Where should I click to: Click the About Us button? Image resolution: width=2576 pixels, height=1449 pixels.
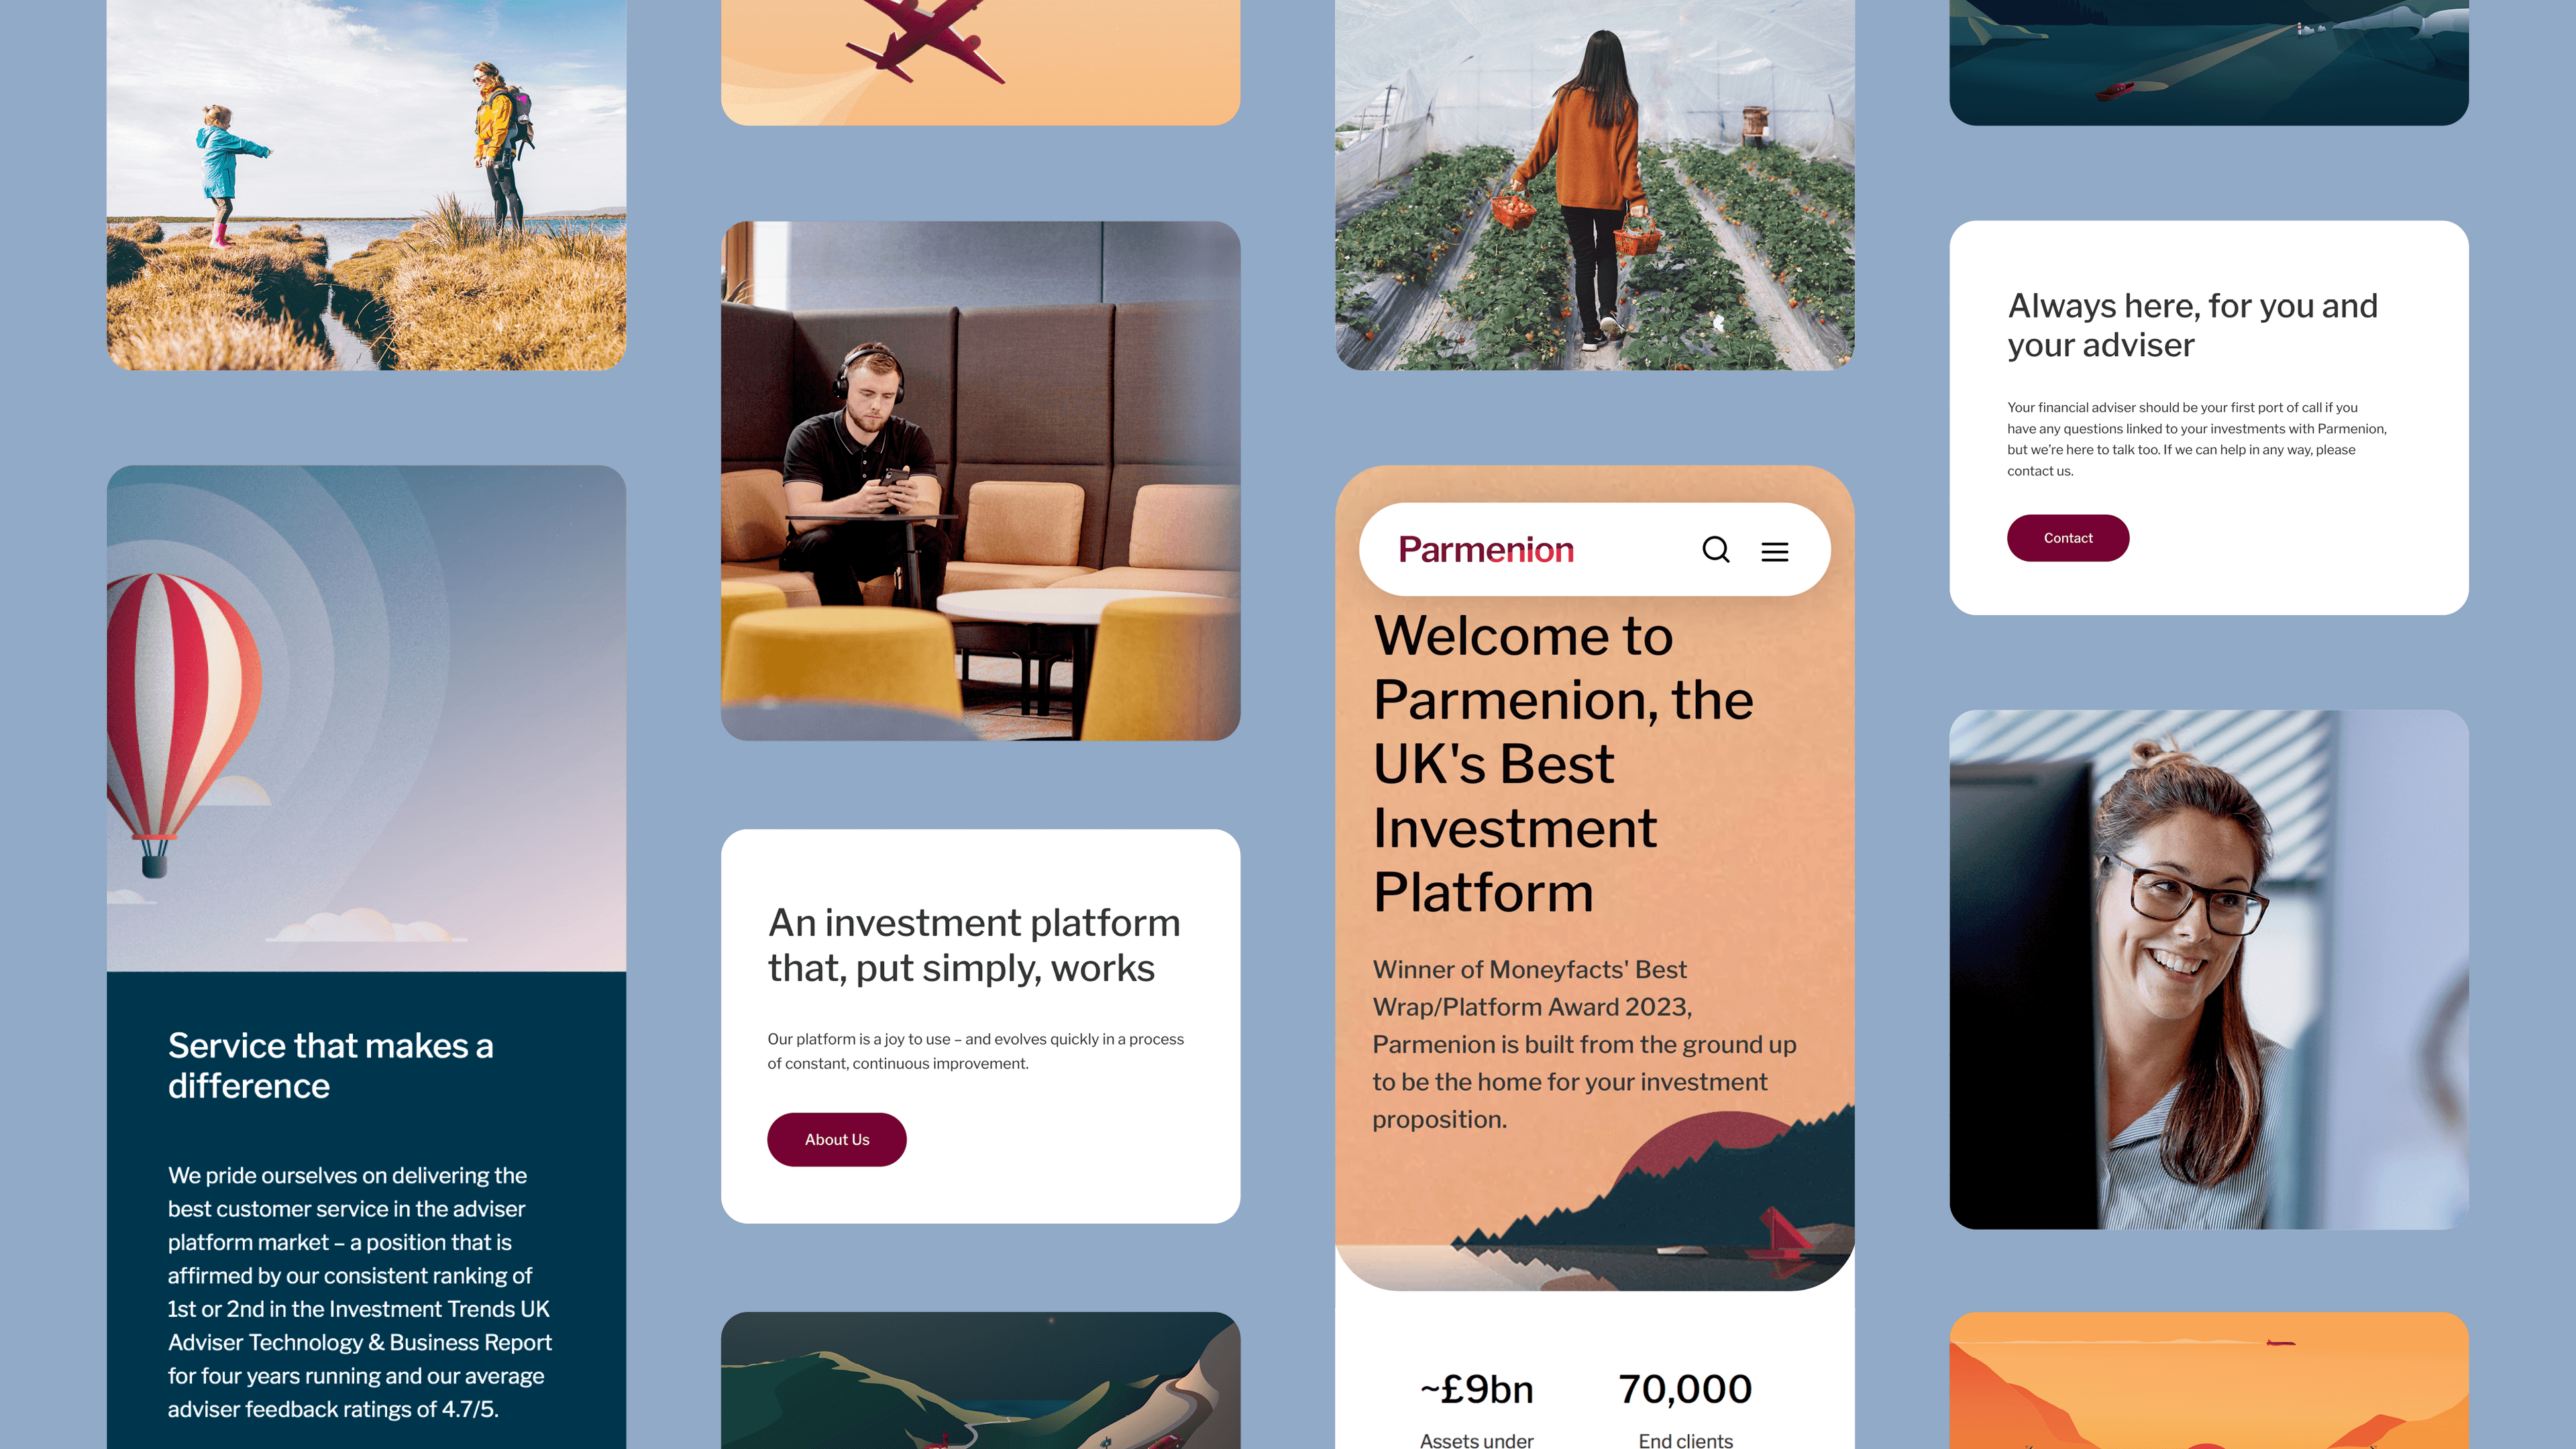tap(837, 1139)
